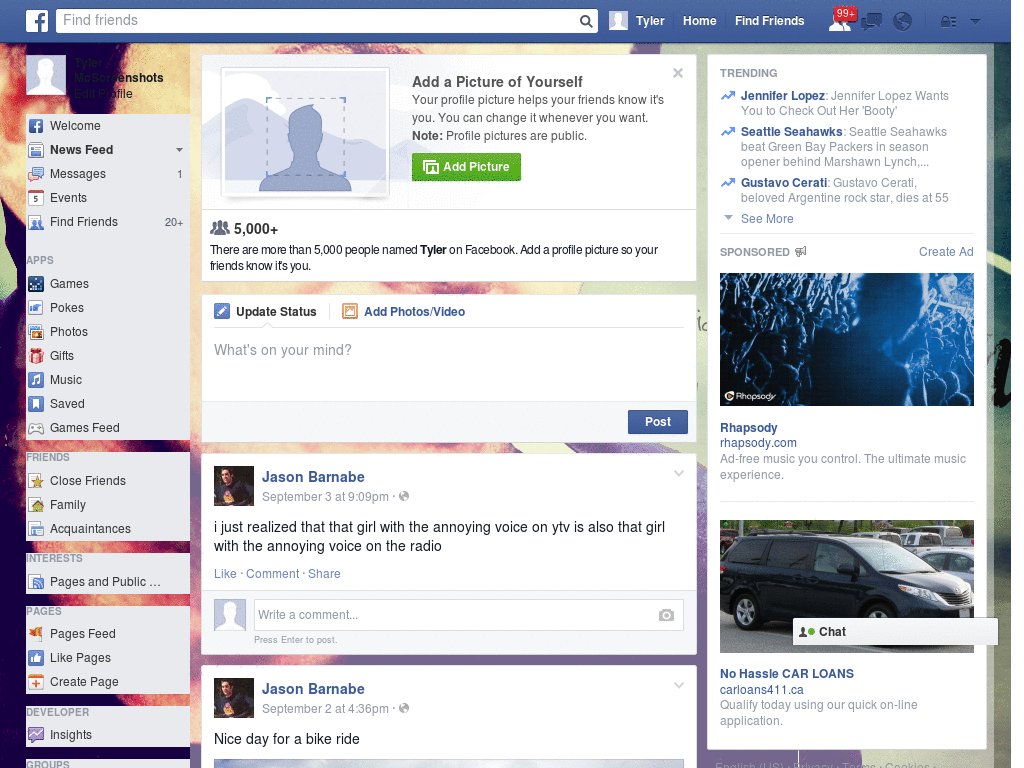Open the car loans ad van image
The image size is (1024, 768).
coord(846,586)
